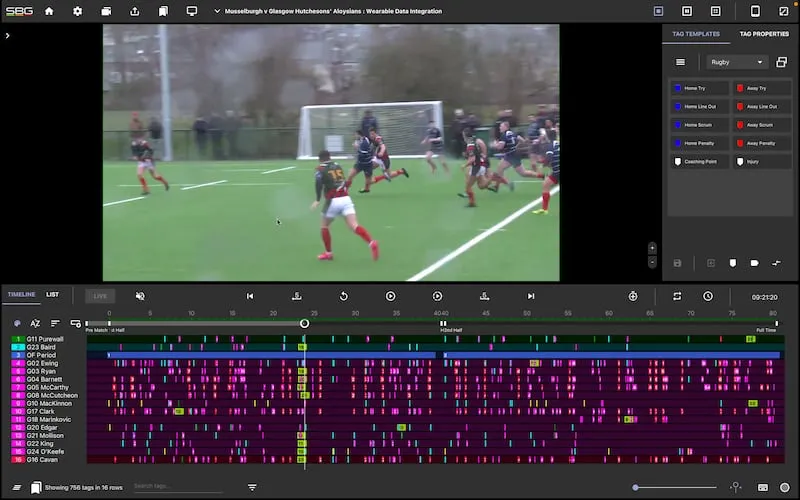Skip to the start of the timeline
Image resolution: width=800 pixels, height=500 pixels.
pos(250,296)
